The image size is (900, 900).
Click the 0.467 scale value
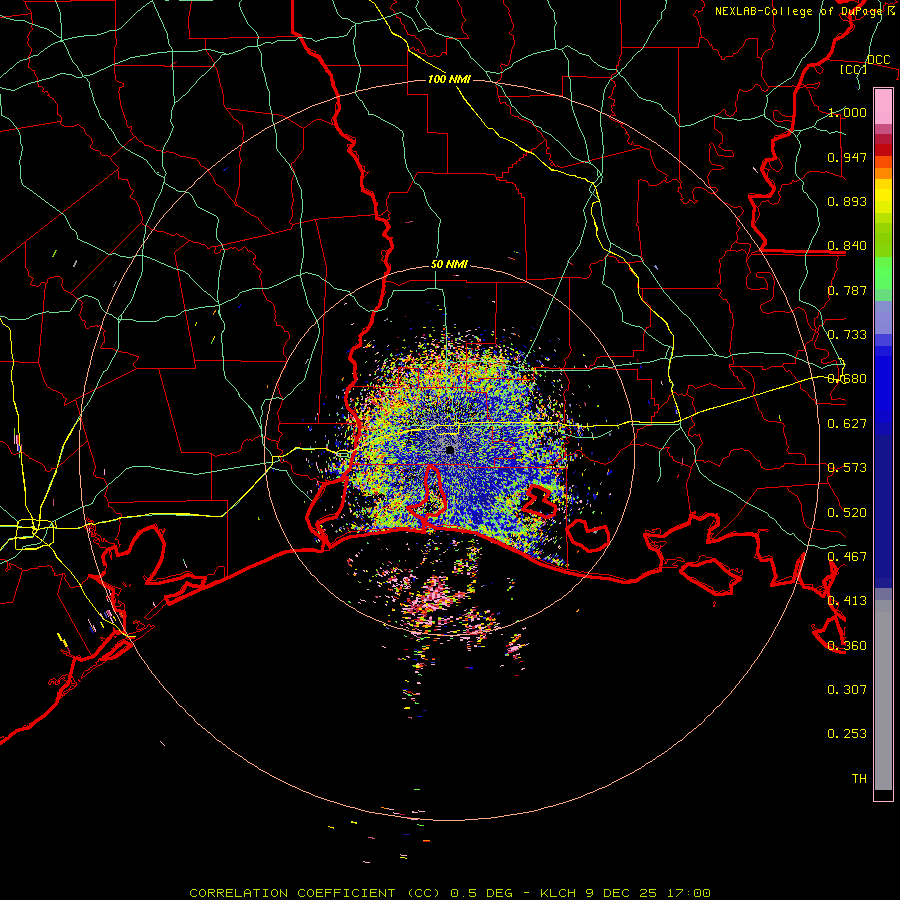(x=847, y=557)
